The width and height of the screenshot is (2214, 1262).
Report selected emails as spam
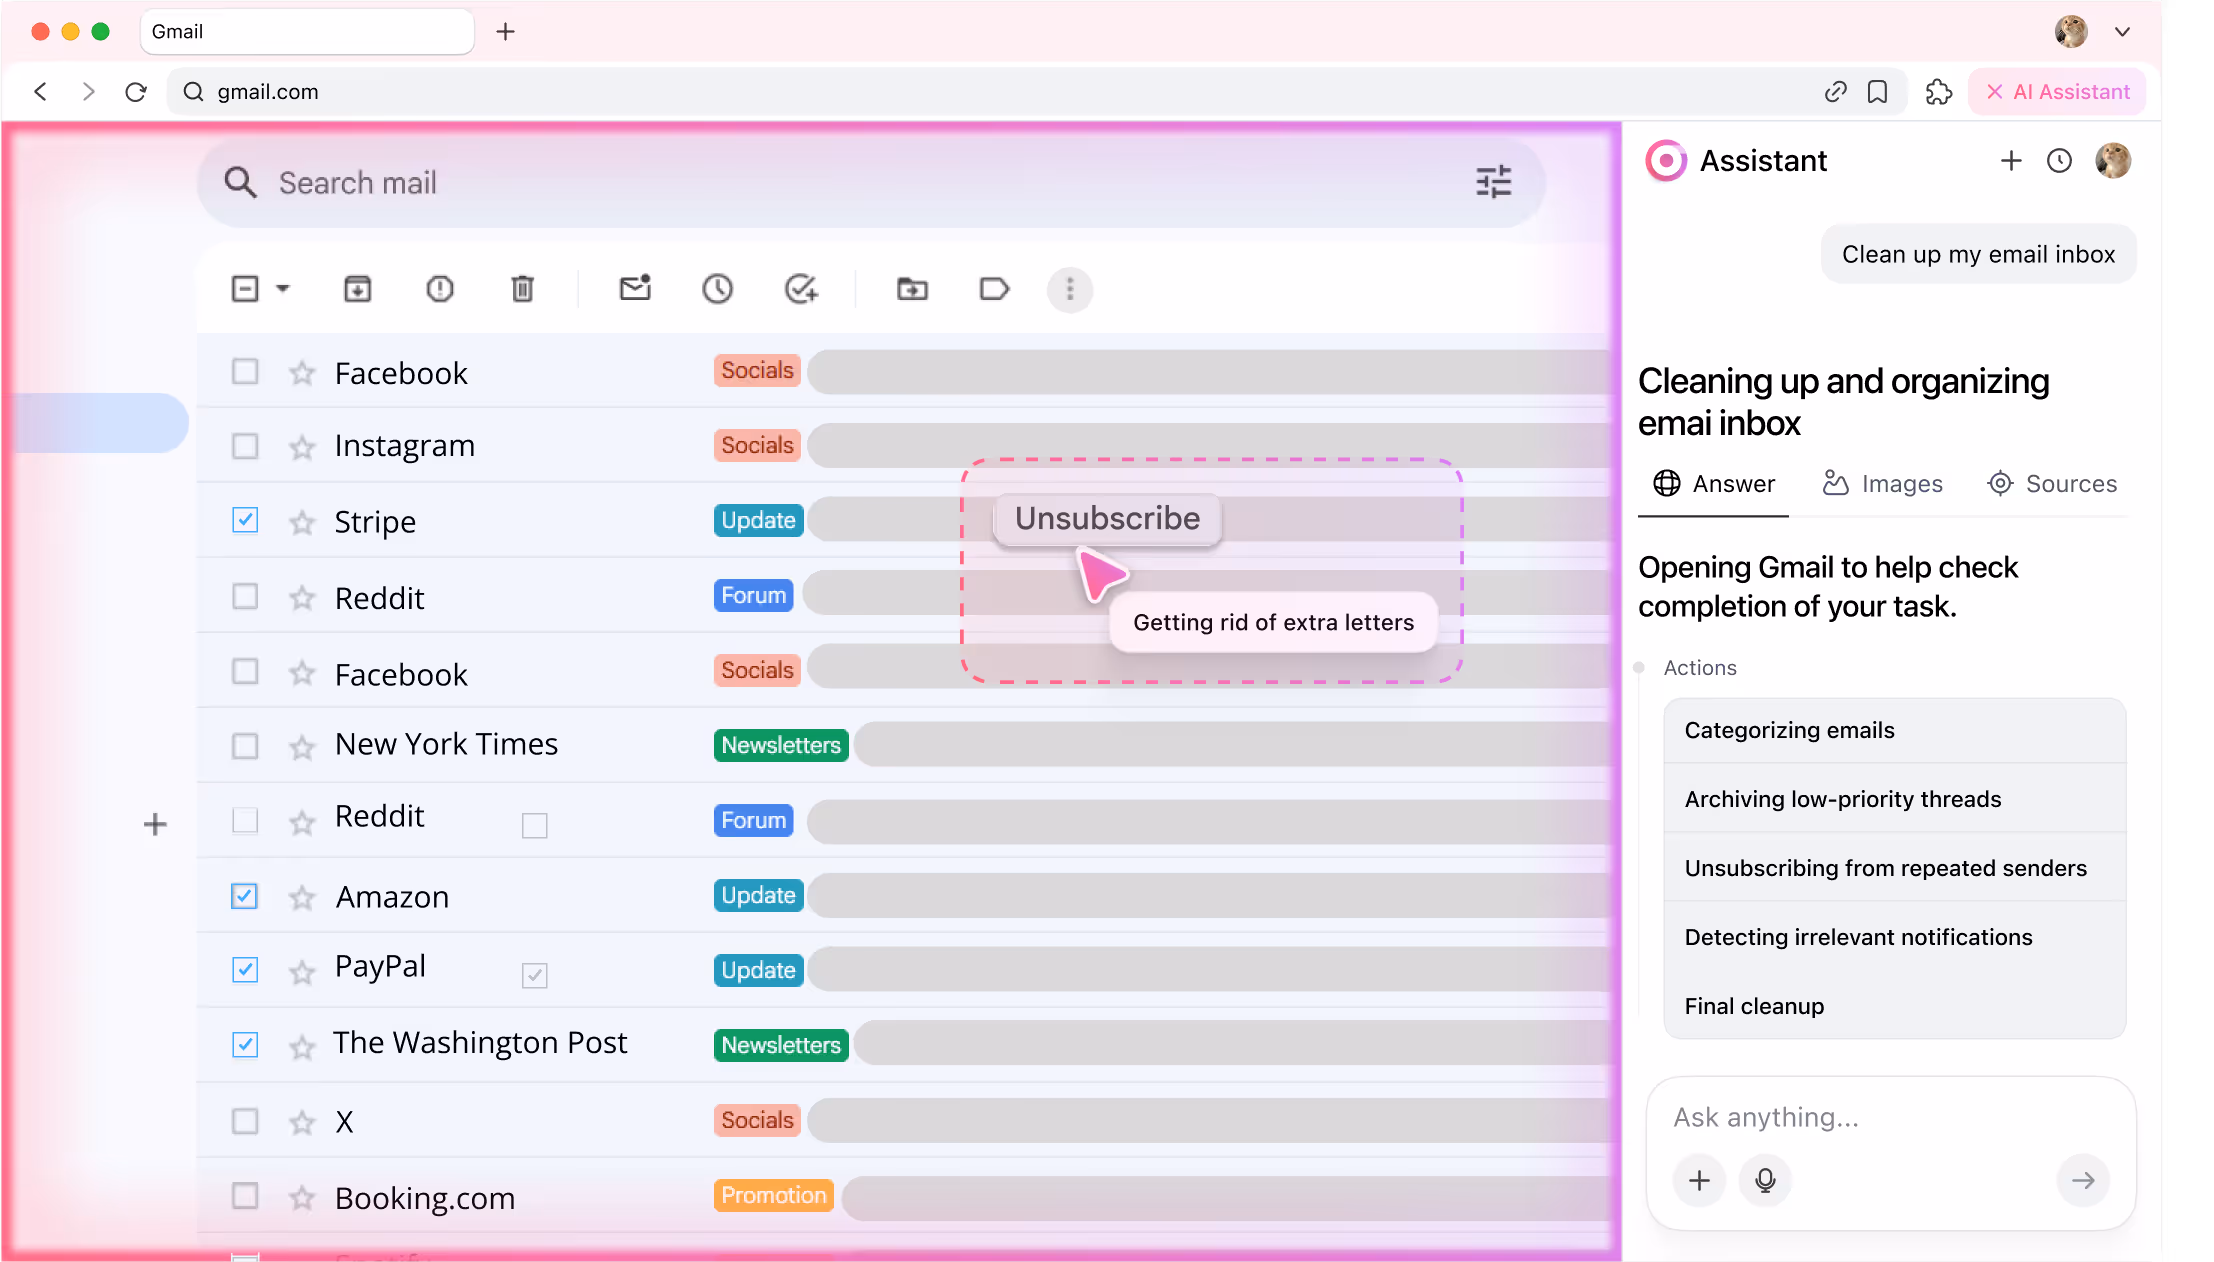[440, 289]
